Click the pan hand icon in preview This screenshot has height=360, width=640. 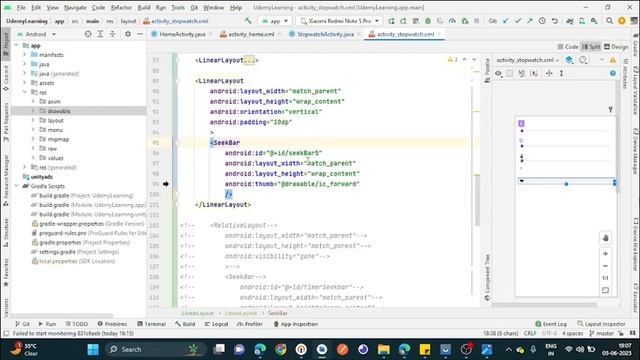(x=605, y=238)
